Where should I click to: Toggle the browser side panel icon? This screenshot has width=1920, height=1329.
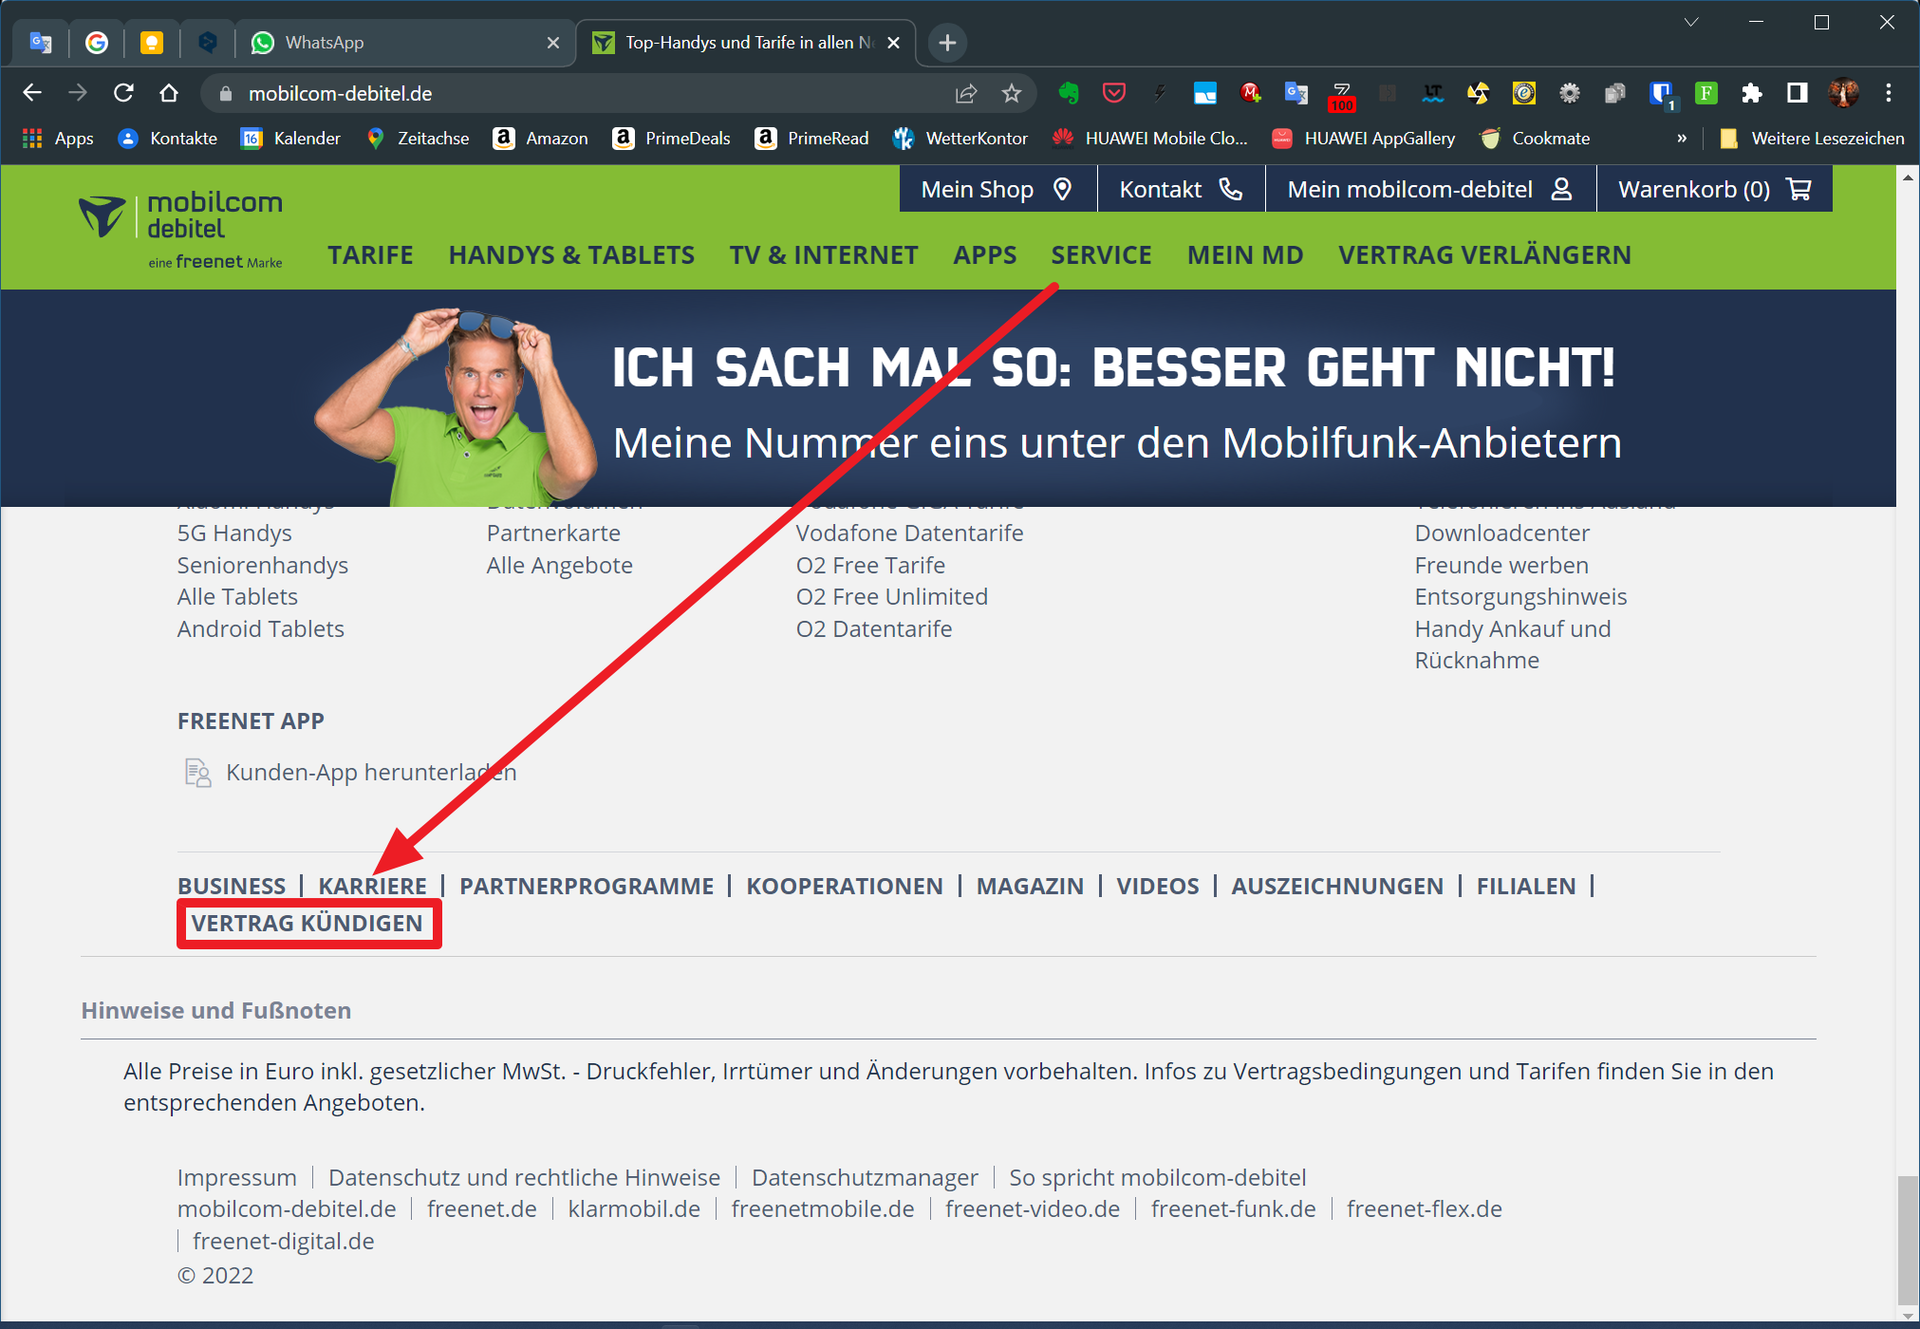(x=1797, y=93)
